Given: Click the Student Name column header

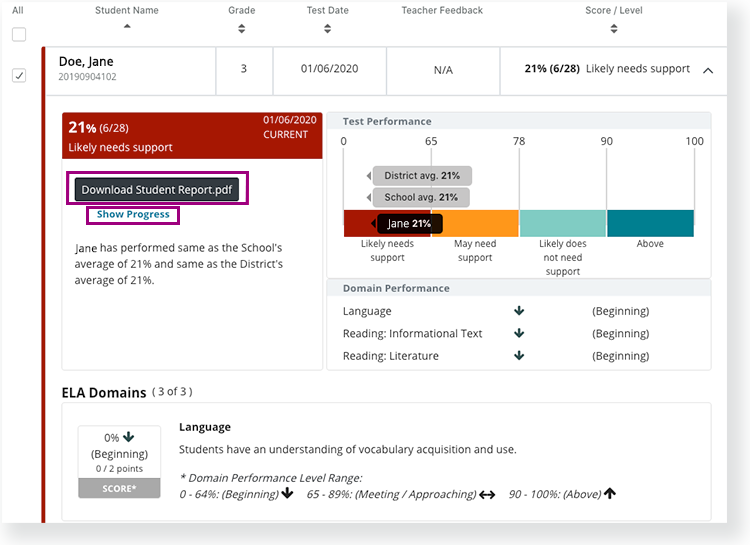Looking at the screenshot, I should coord(127,11).
